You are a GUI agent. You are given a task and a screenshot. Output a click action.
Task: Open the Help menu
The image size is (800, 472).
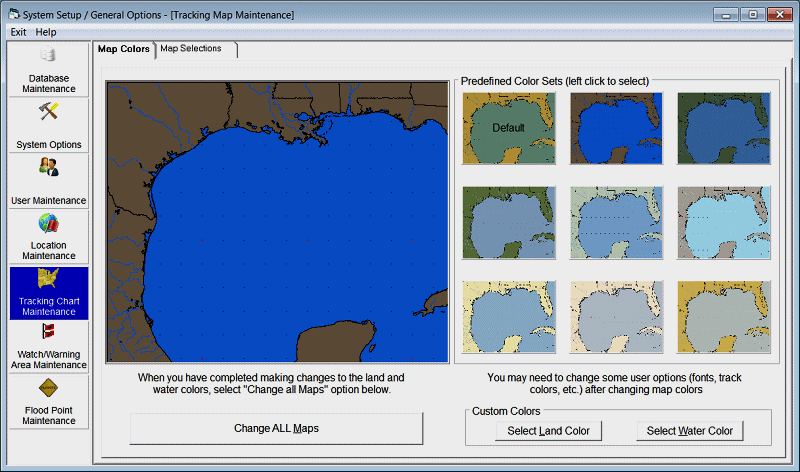(x=46, y=32)
